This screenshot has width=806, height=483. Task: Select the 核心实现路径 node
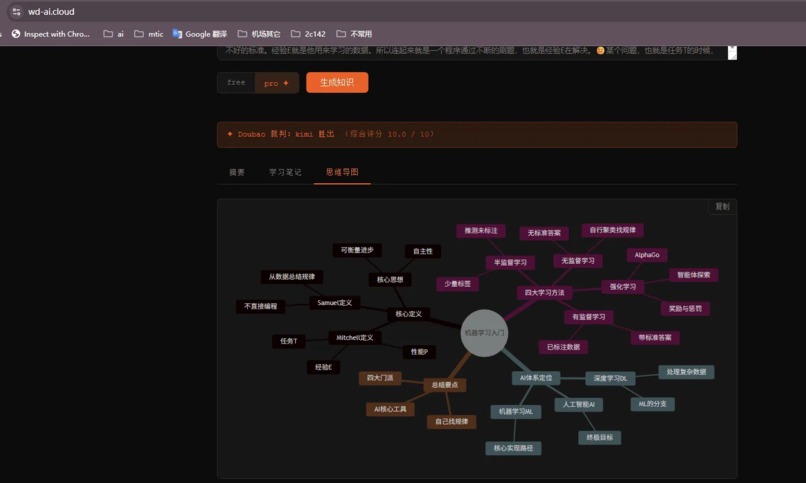point(514,448)
